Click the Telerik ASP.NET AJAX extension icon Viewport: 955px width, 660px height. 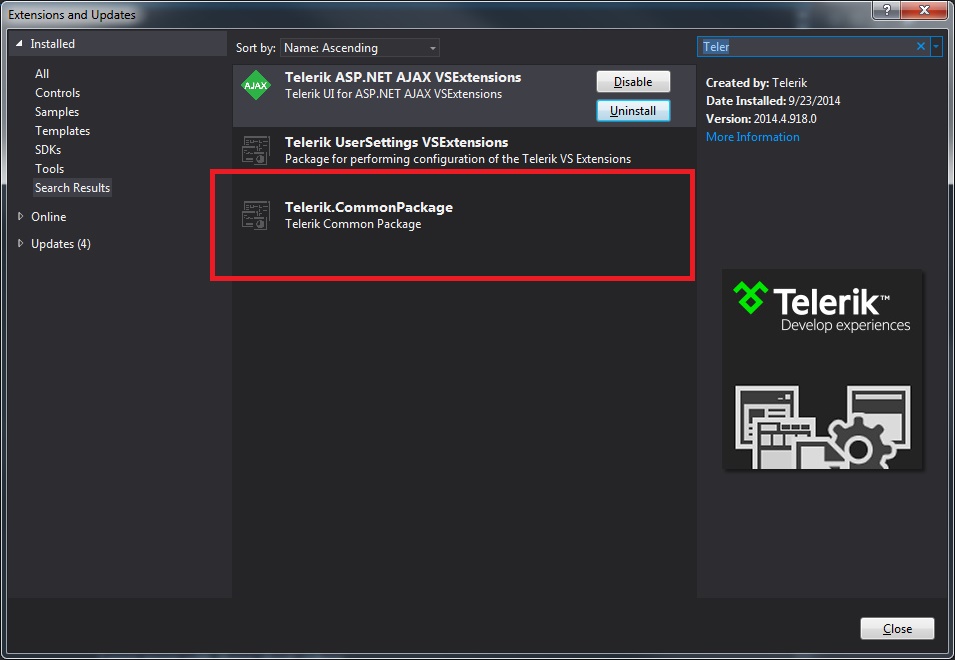(256, 85)
